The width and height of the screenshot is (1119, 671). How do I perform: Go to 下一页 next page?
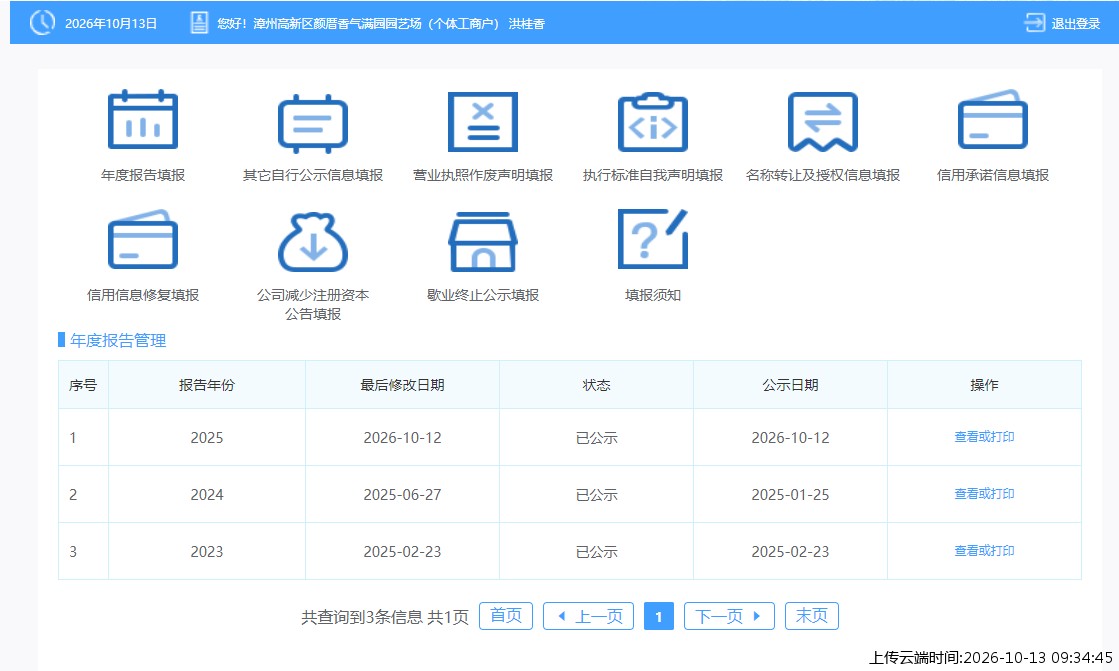coord(729,616)
